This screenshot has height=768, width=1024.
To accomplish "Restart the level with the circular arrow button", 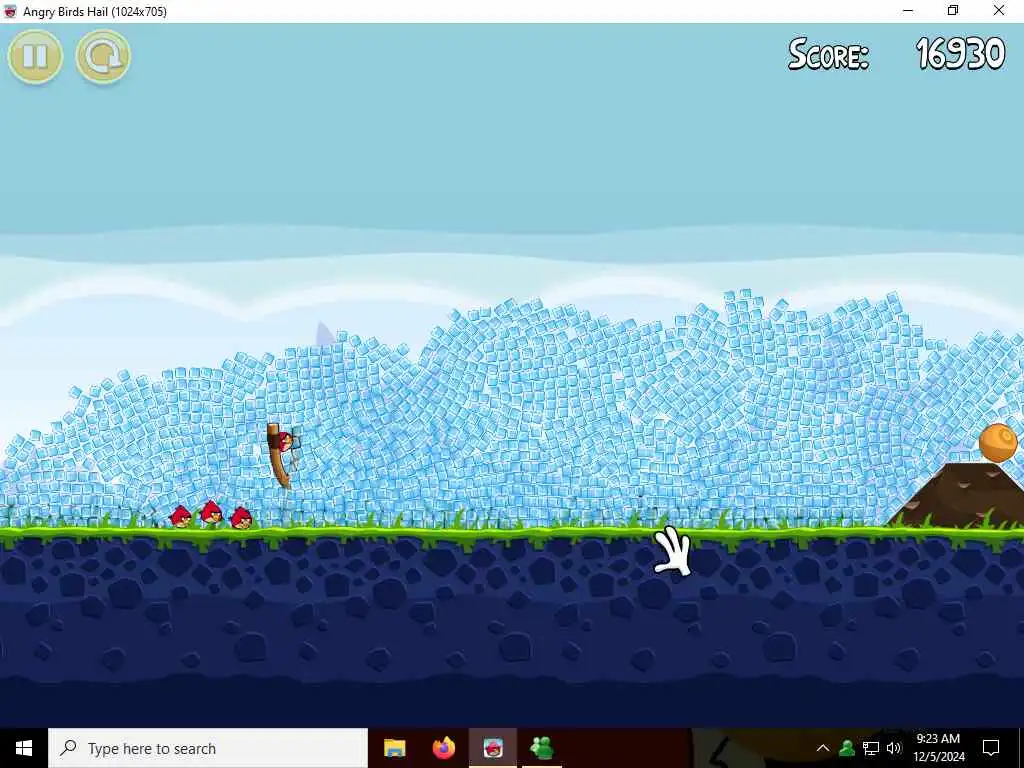I will click(103, 57).
